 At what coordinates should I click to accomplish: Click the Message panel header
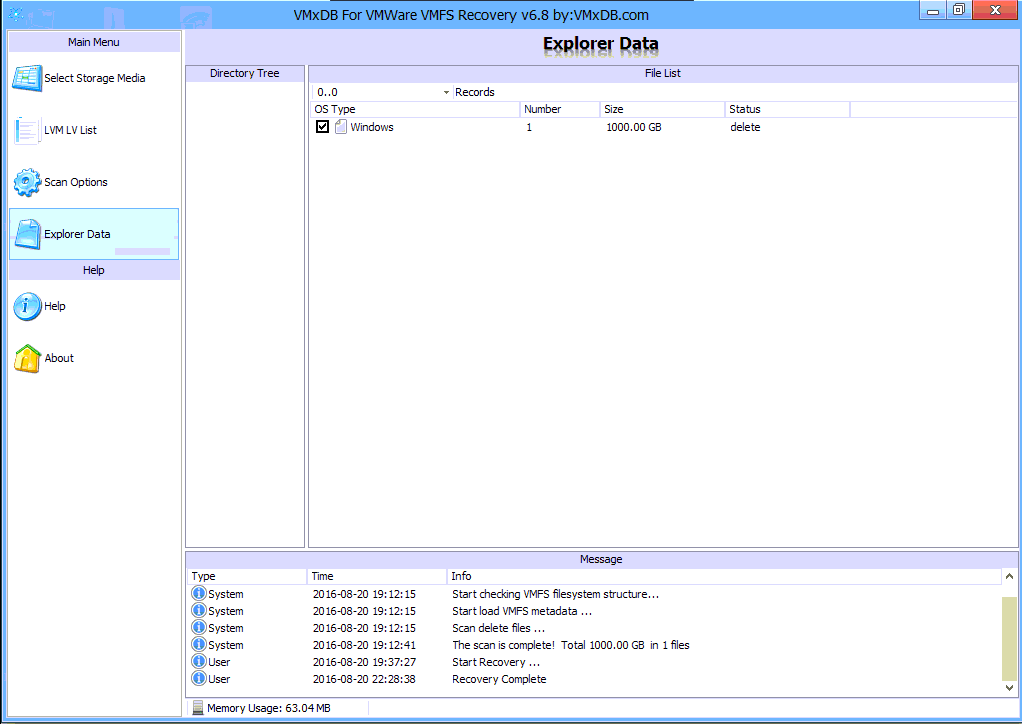coord(601,559)
